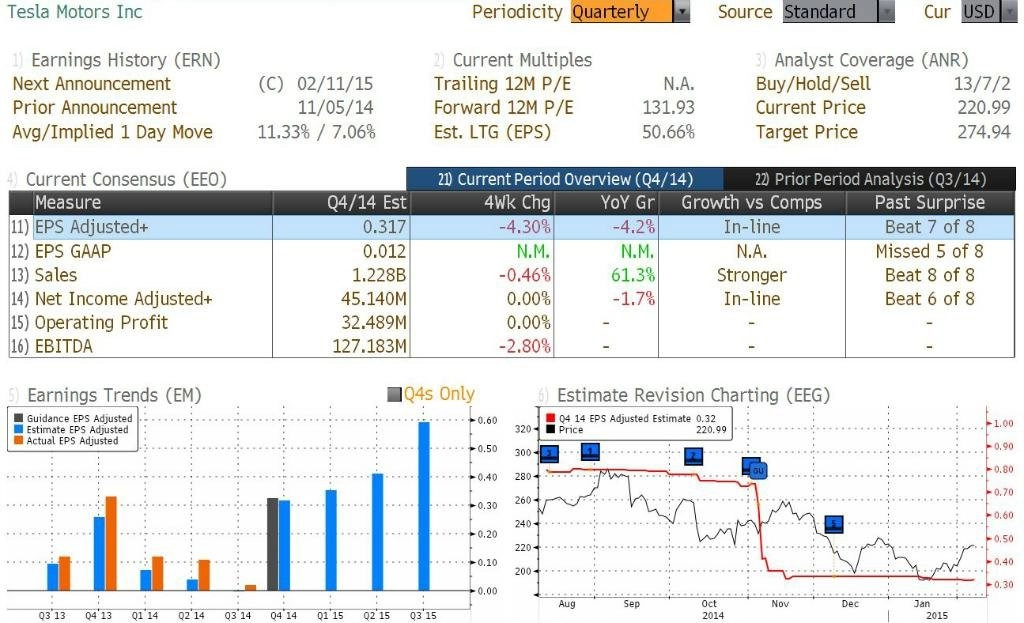1024x623 pixels.
Task: Click the Sales YoY growth 61.3%
Action: click(x=633, y=275)
